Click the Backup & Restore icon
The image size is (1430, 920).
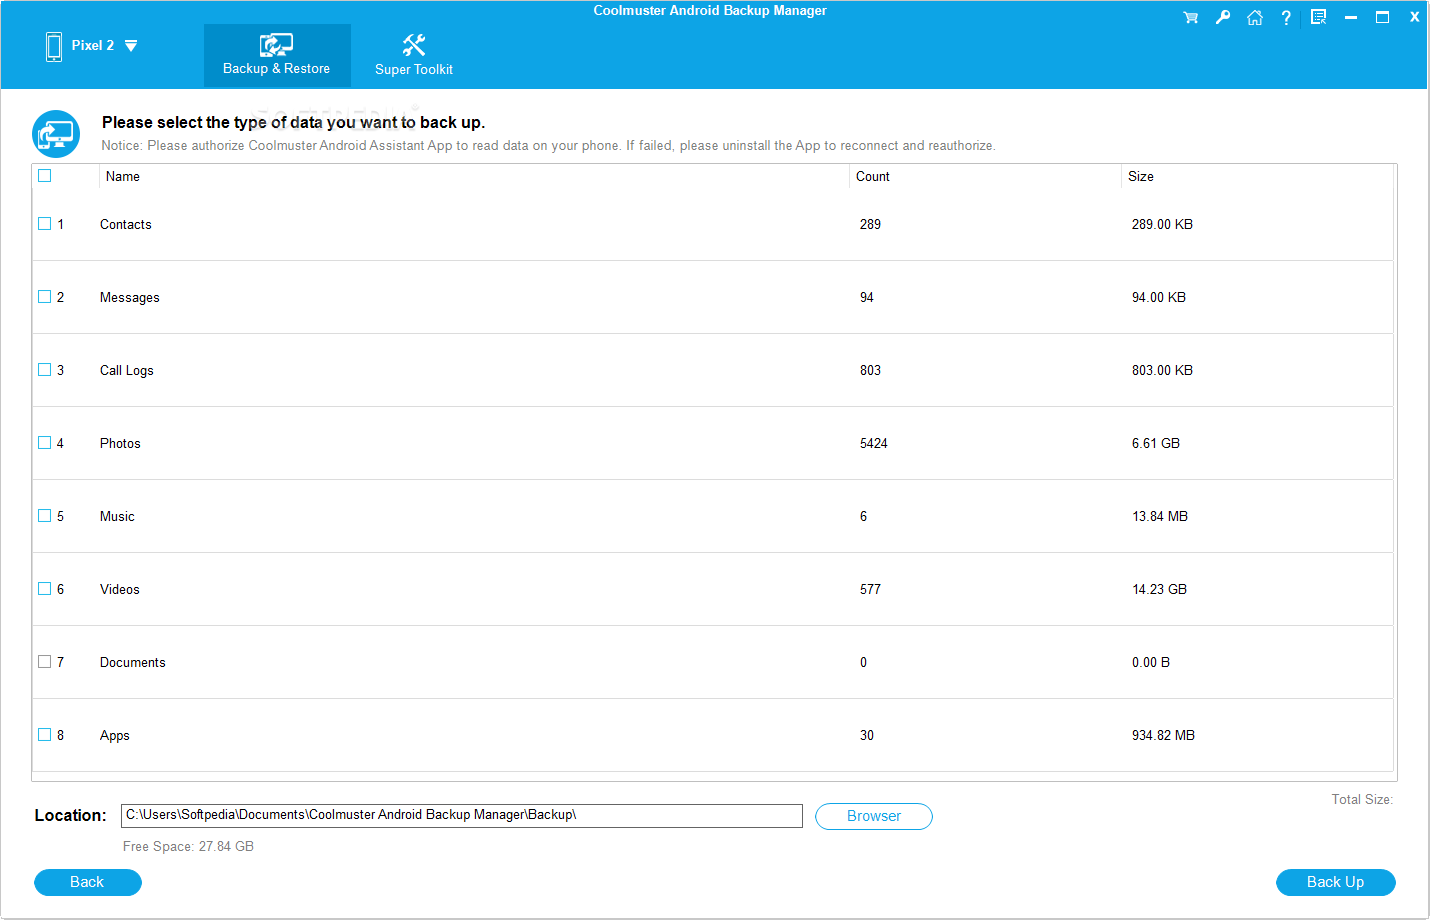(276, 45)
